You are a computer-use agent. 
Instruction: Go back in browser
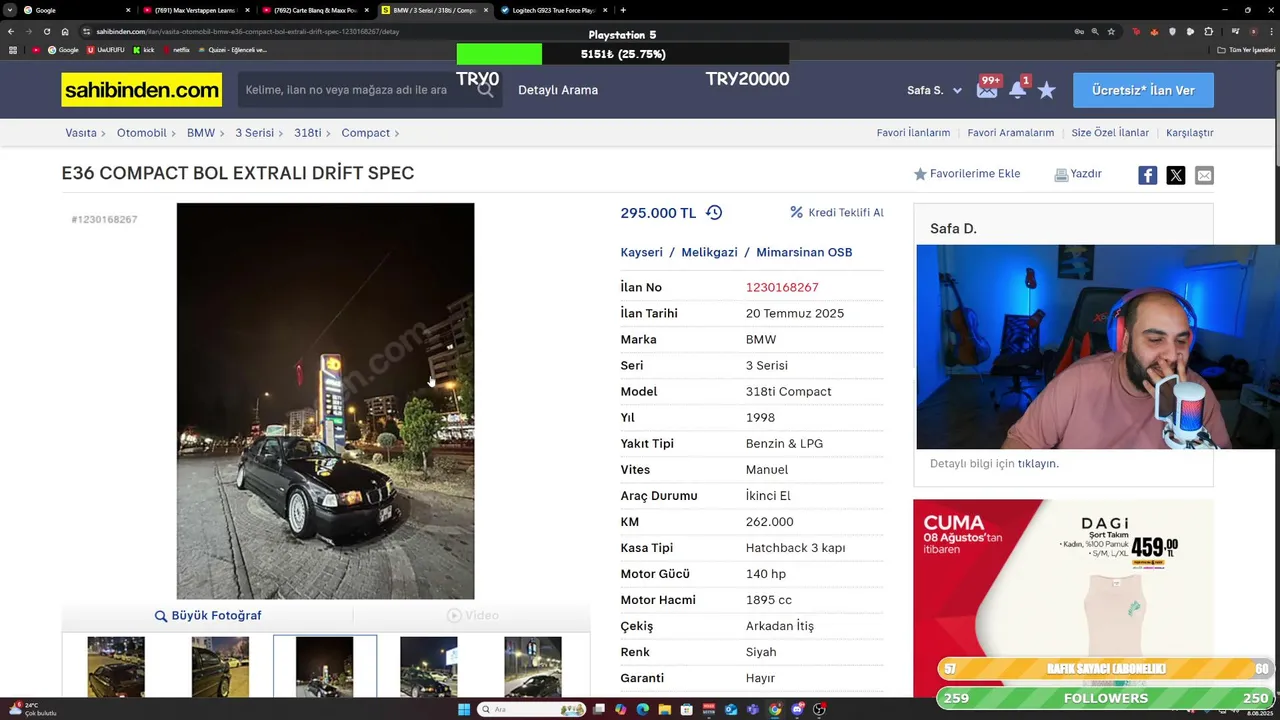[x=11, y=31]
